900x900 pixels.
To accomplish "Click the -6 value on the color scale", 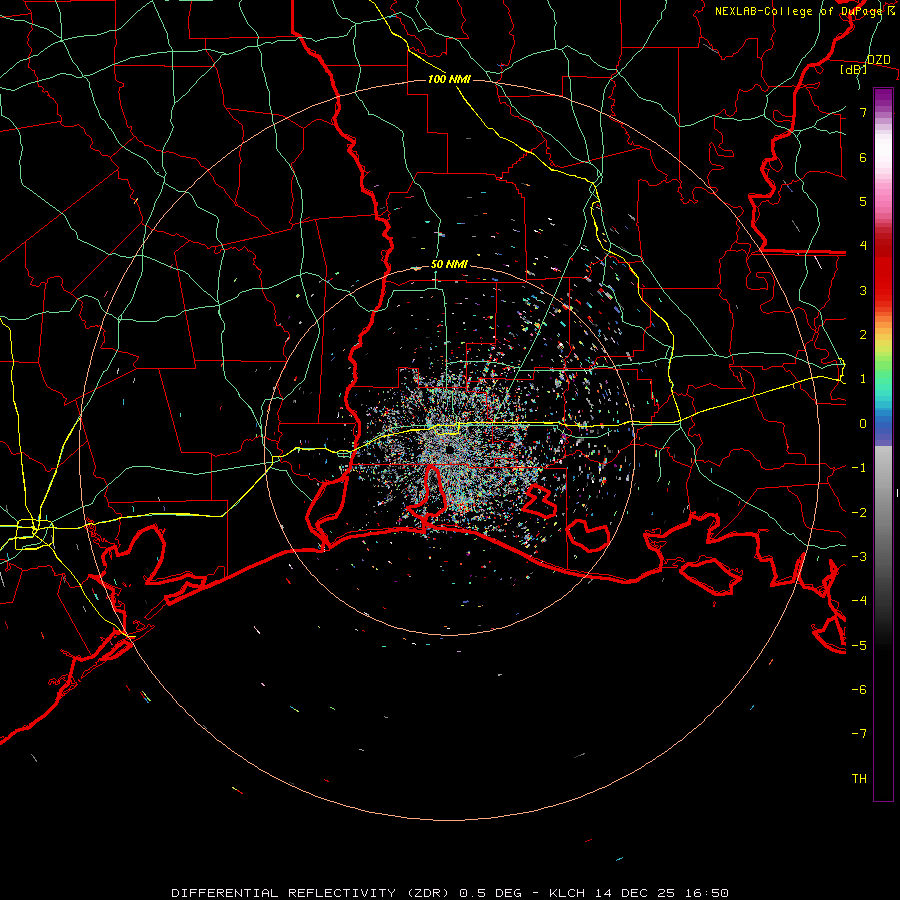I will [859, 689].
